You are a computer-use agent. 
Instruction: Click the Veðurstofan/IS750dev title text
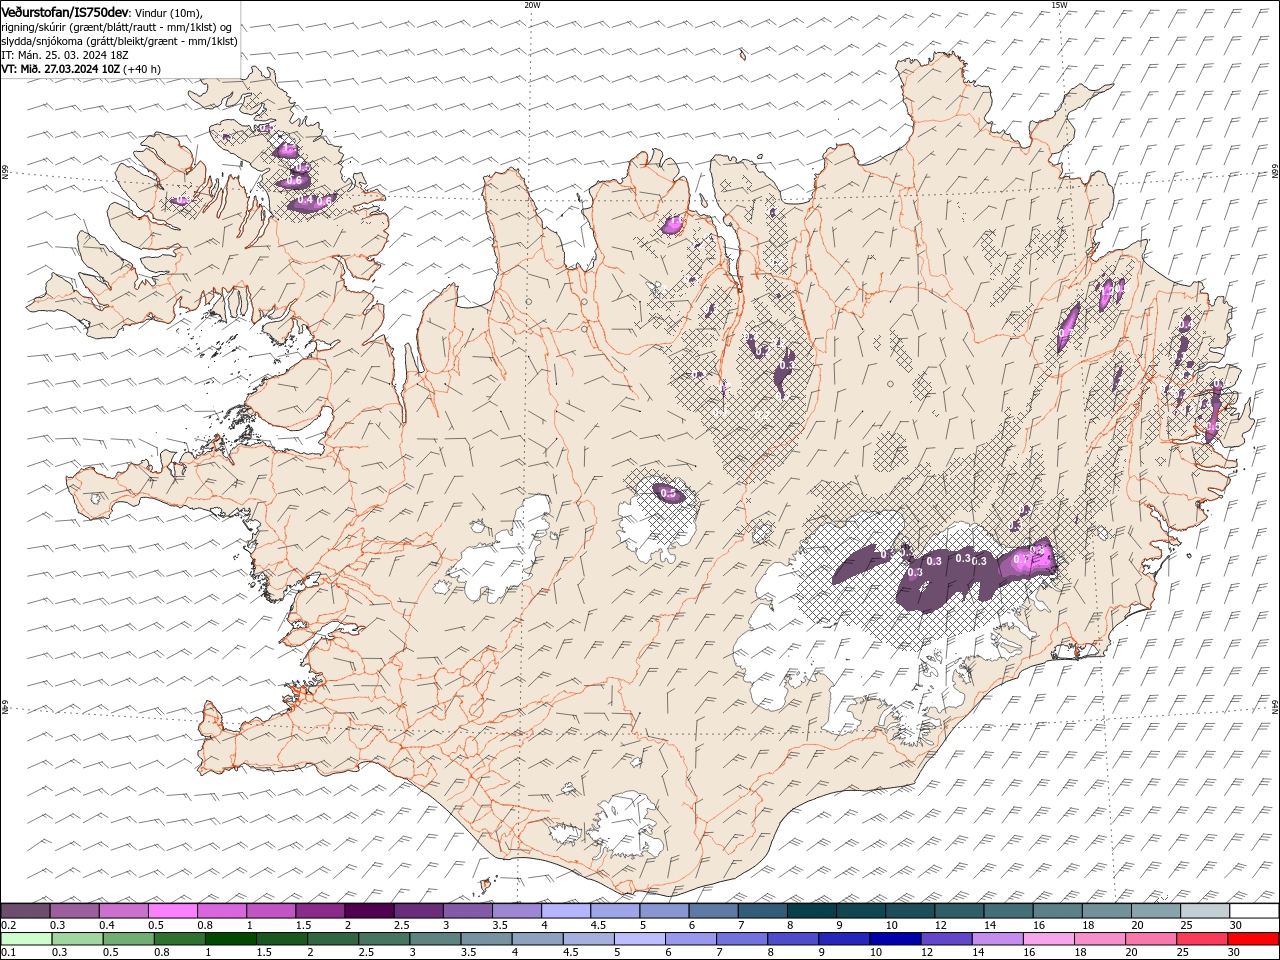[x=65, y=12]
